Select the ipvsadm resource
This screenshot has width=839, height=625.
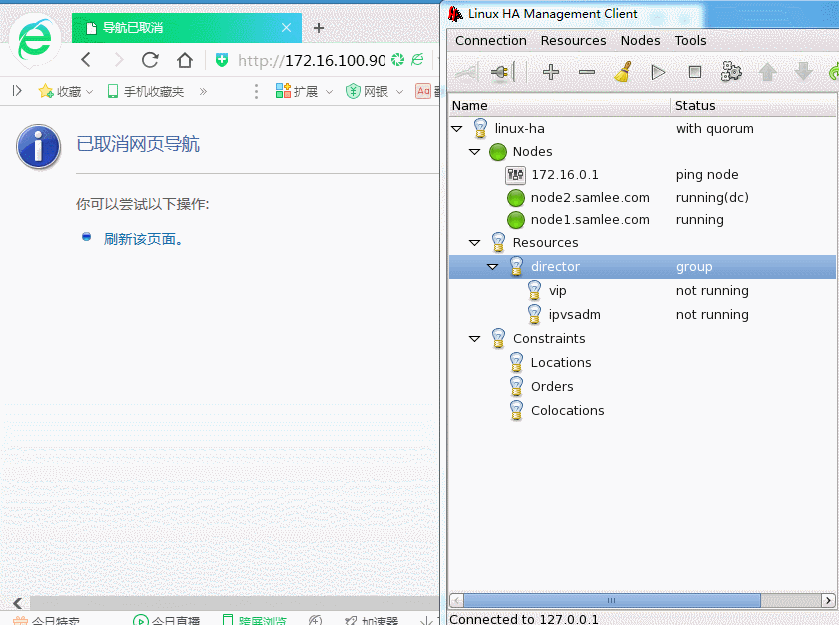click(574, 315)
